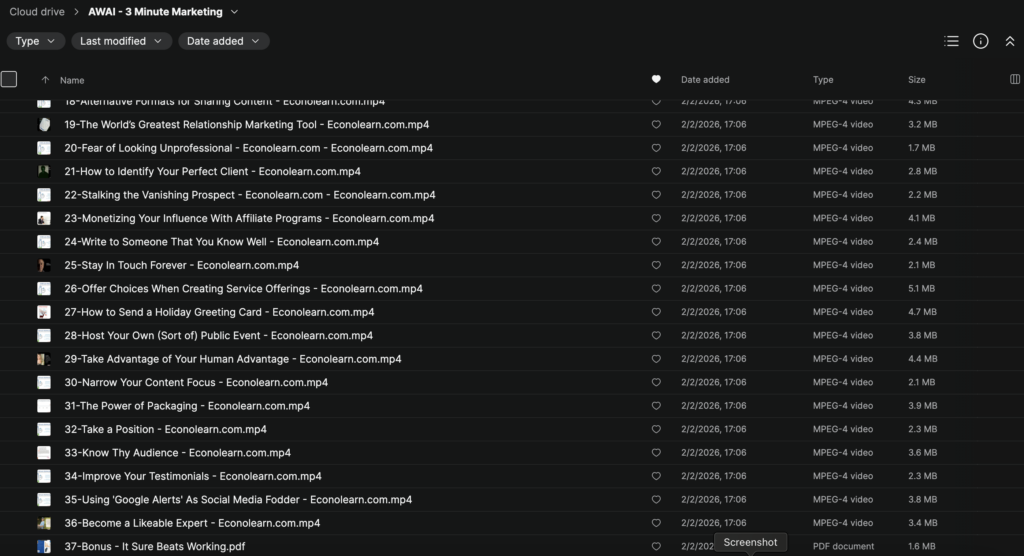Click heart icon for 25-Stay In Touch Forever
Viewport: 1024px width, 556px height.
656,265
